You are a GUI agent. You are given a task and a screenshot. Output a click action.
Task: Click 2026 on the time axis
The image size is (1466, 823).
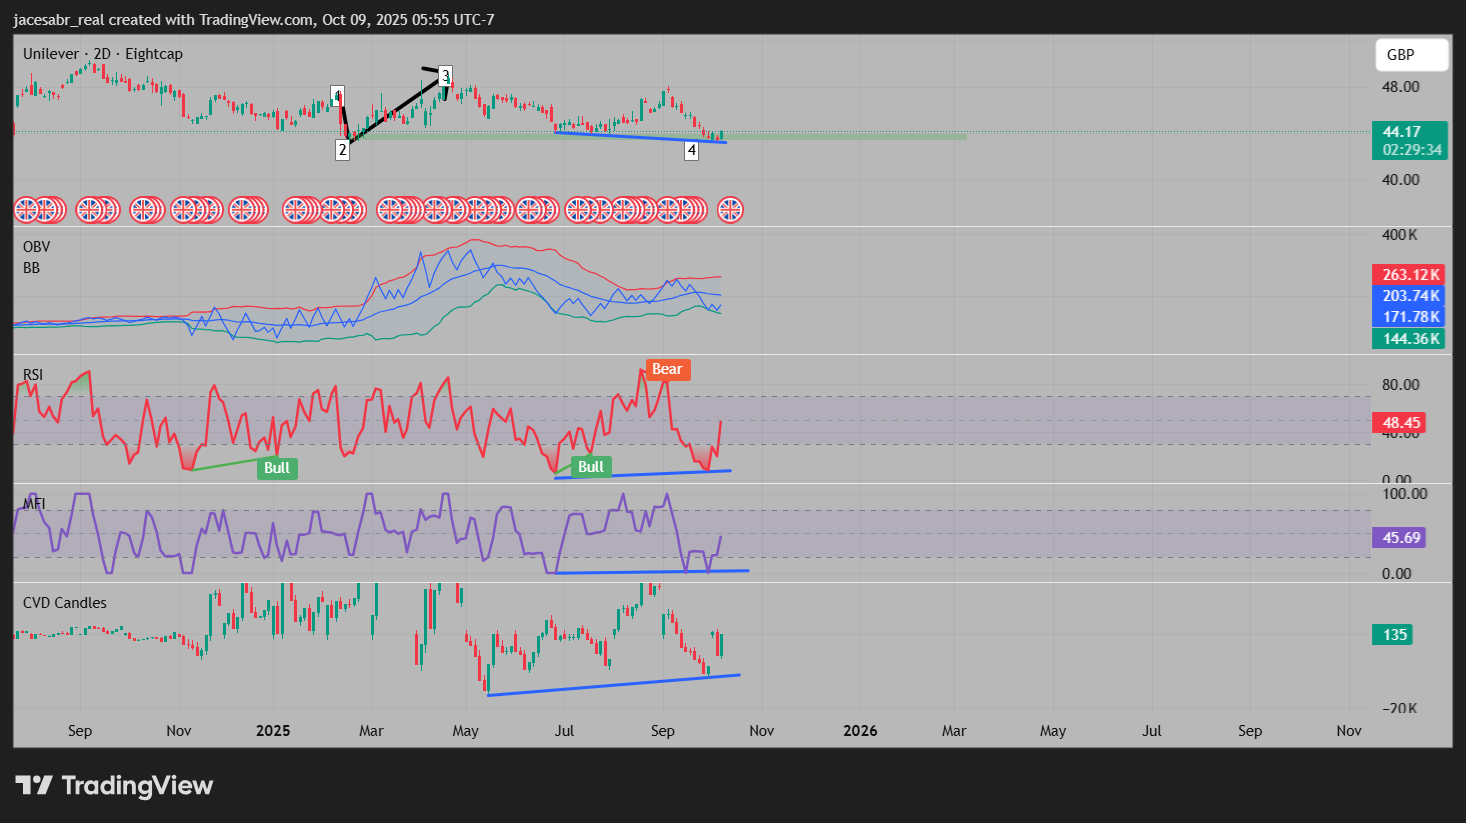tap(860, 731)
